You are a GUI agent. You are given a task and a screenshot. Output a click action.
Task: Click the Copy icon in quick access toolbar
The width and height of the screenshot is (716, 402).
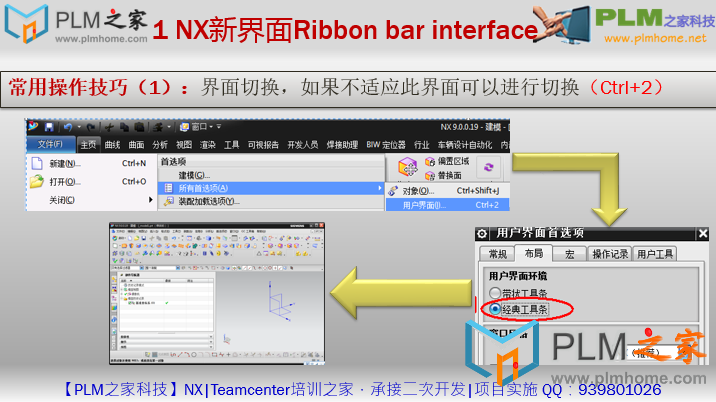tap(125, 127)
